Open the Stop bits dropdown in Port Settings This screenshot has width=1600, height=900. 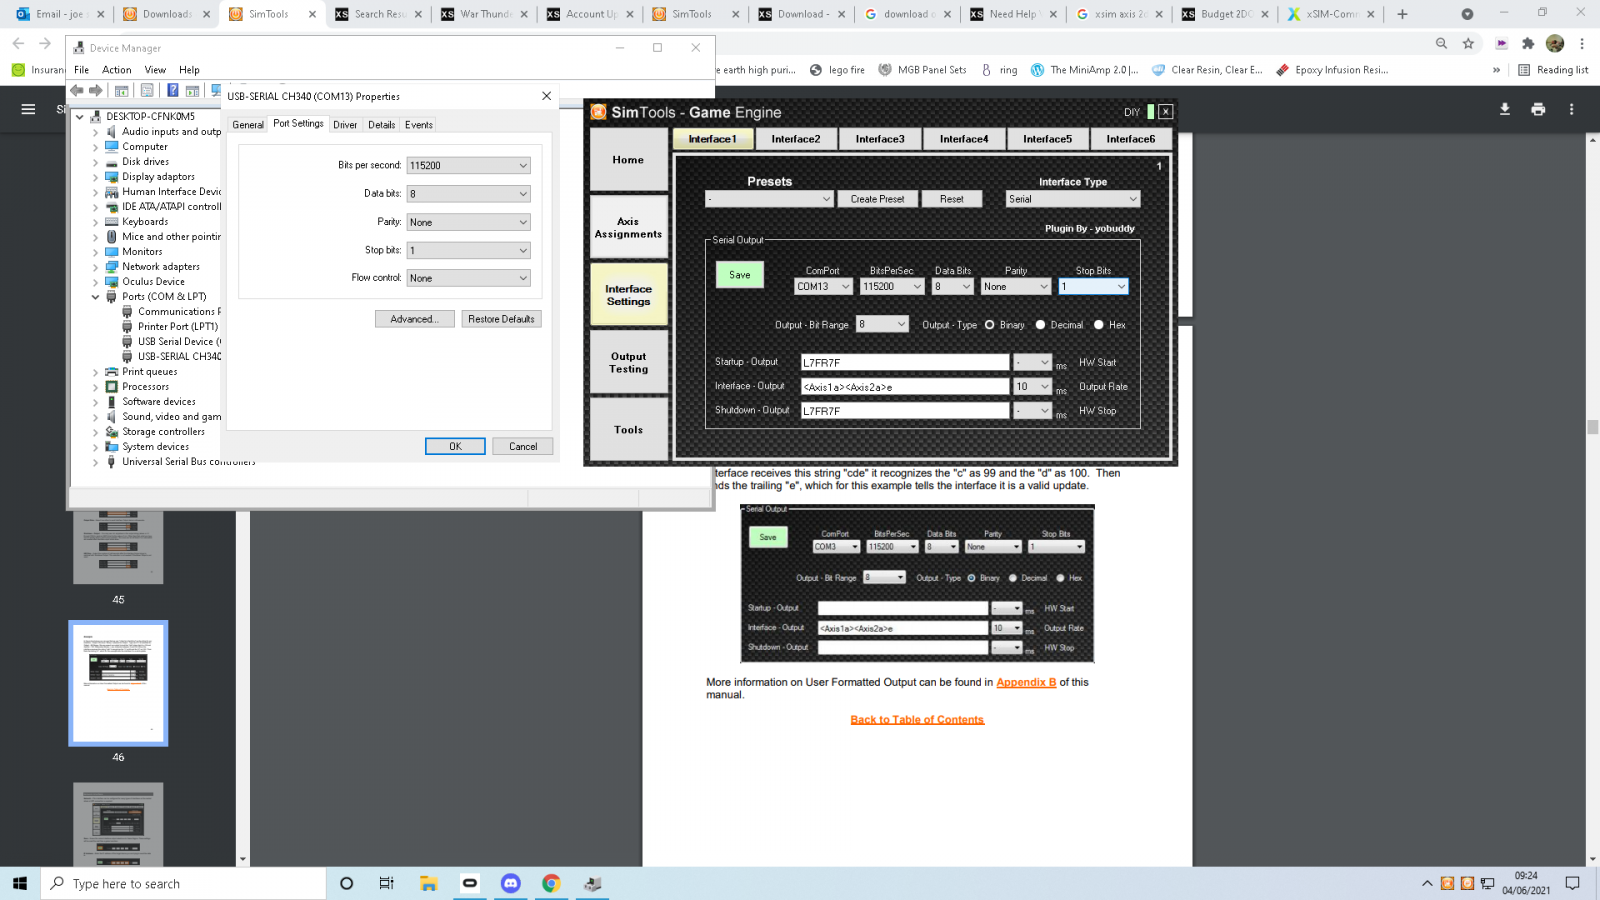coord(468,250)
